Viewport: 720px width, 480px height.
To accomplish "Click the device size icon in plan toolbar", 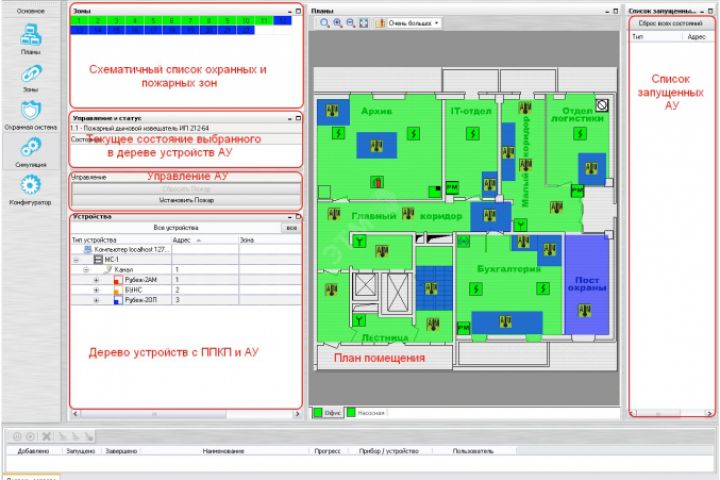I will coord(380,23).
